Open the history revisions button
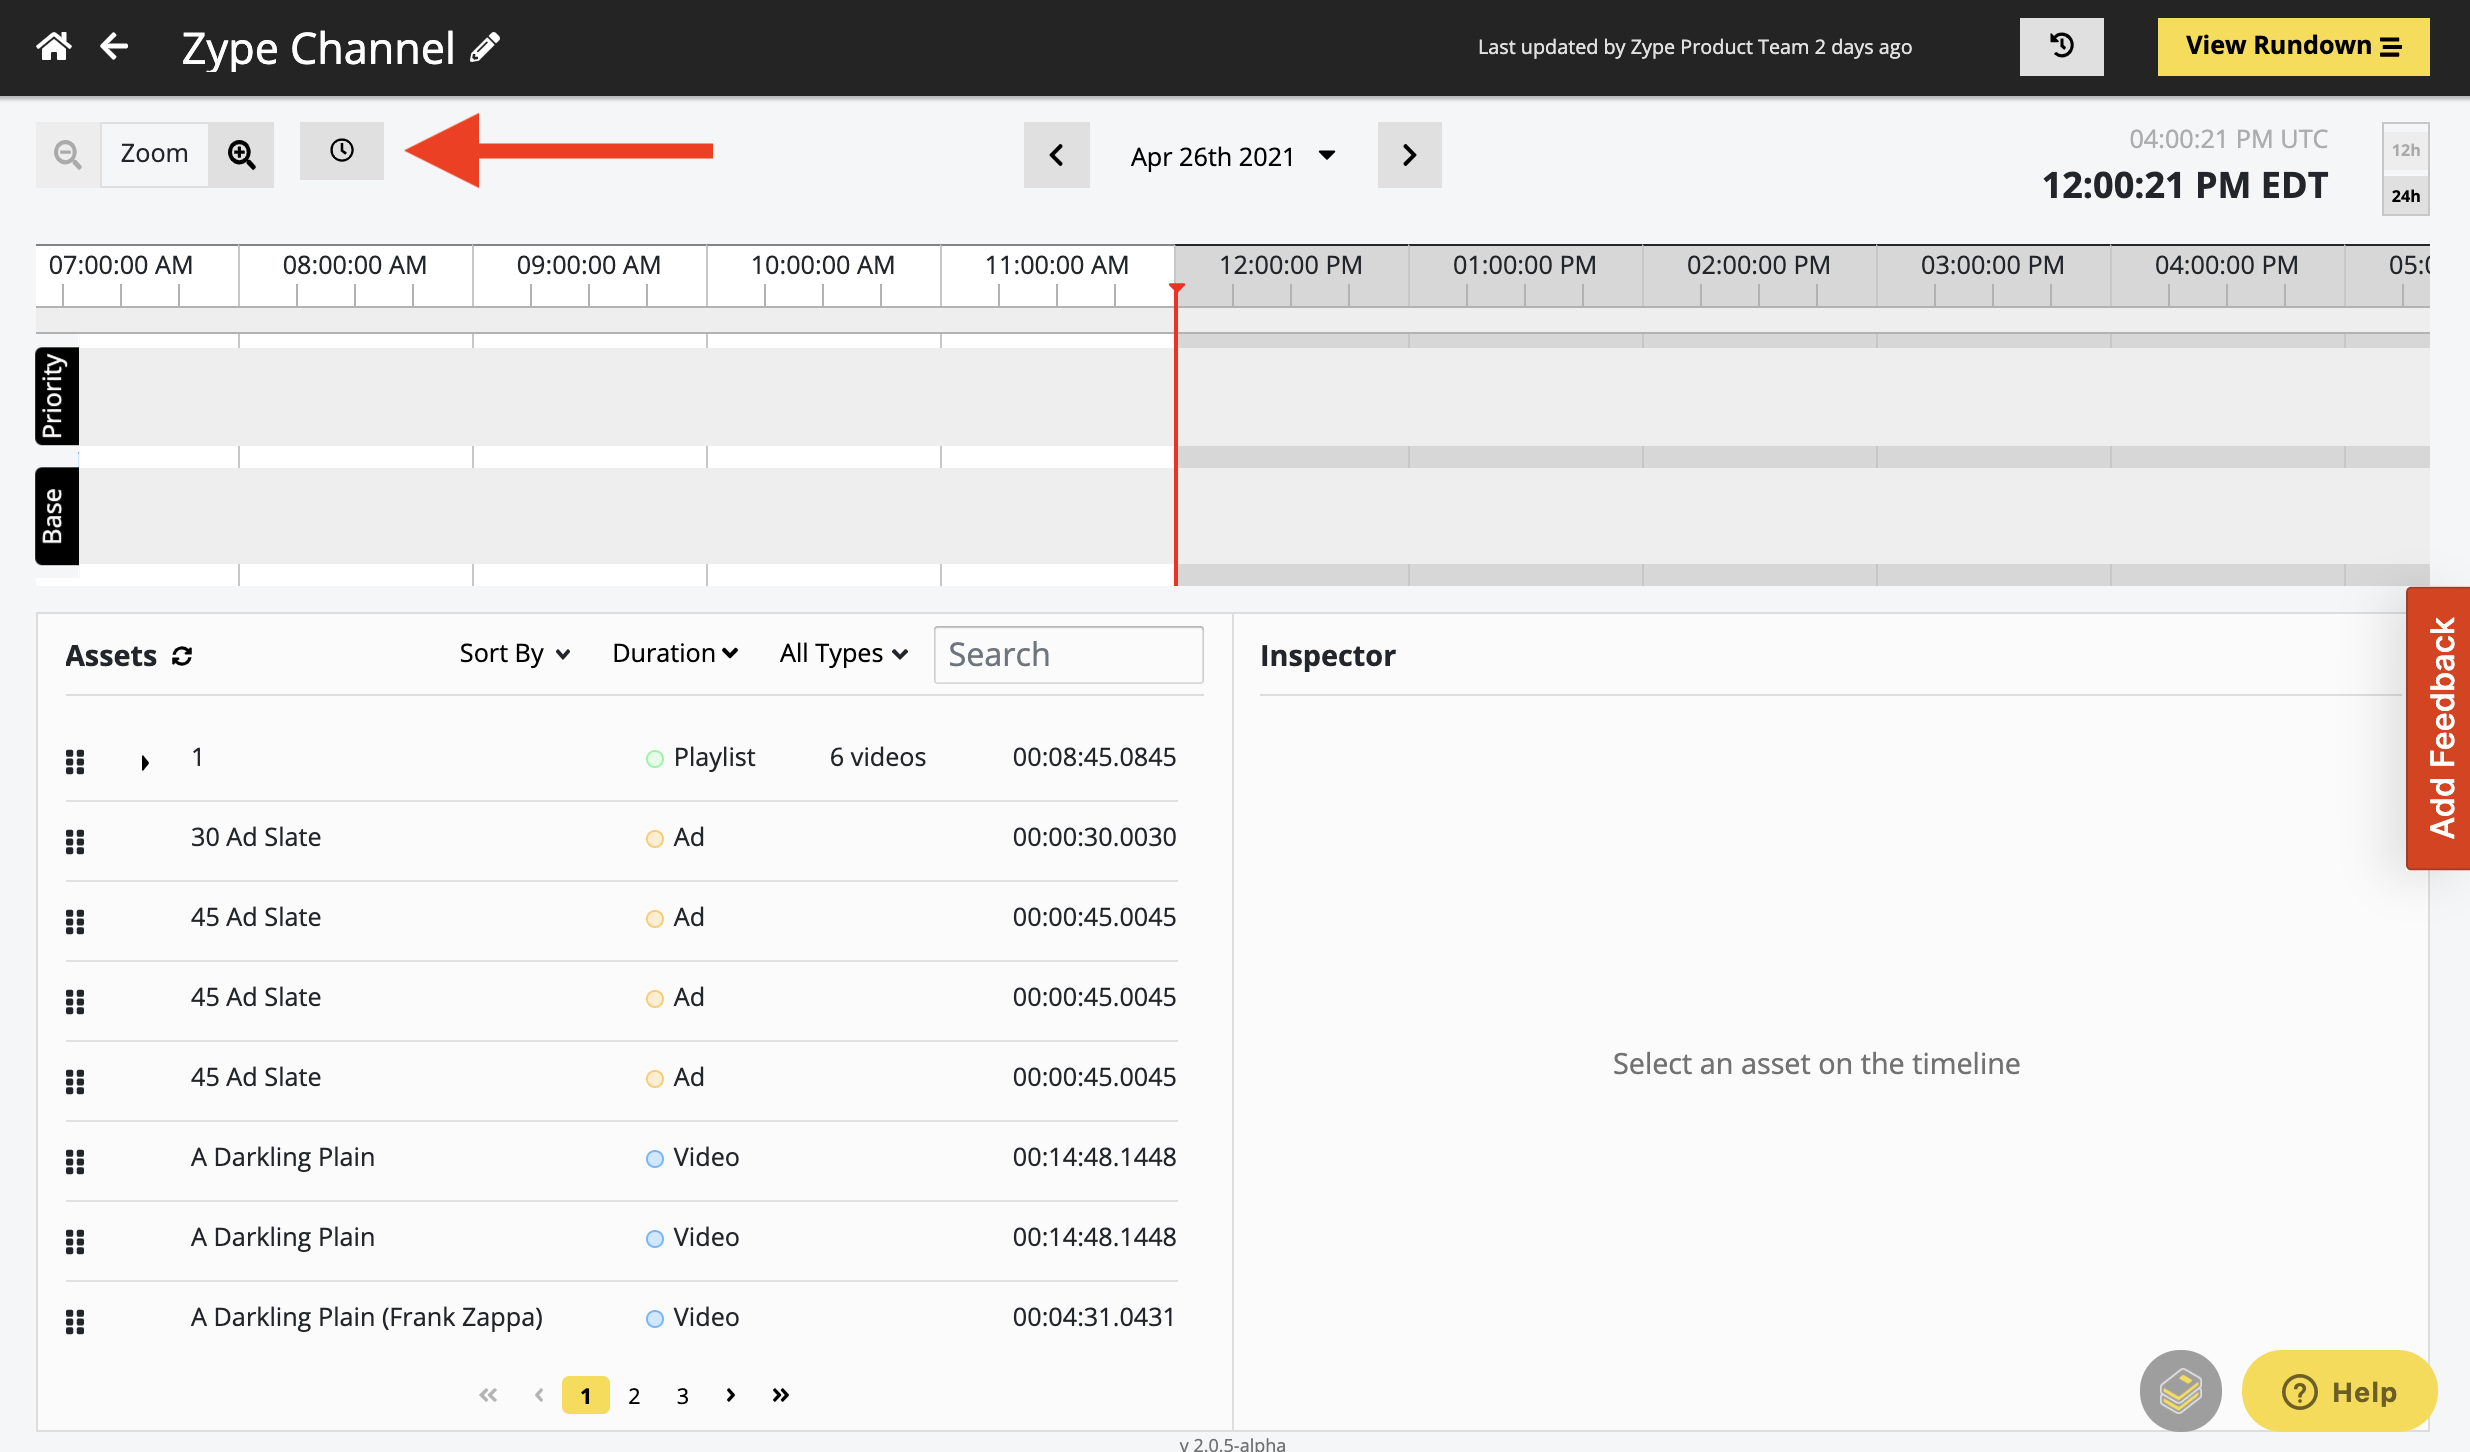The image size is (2470, 1452). pos(2061,46)
